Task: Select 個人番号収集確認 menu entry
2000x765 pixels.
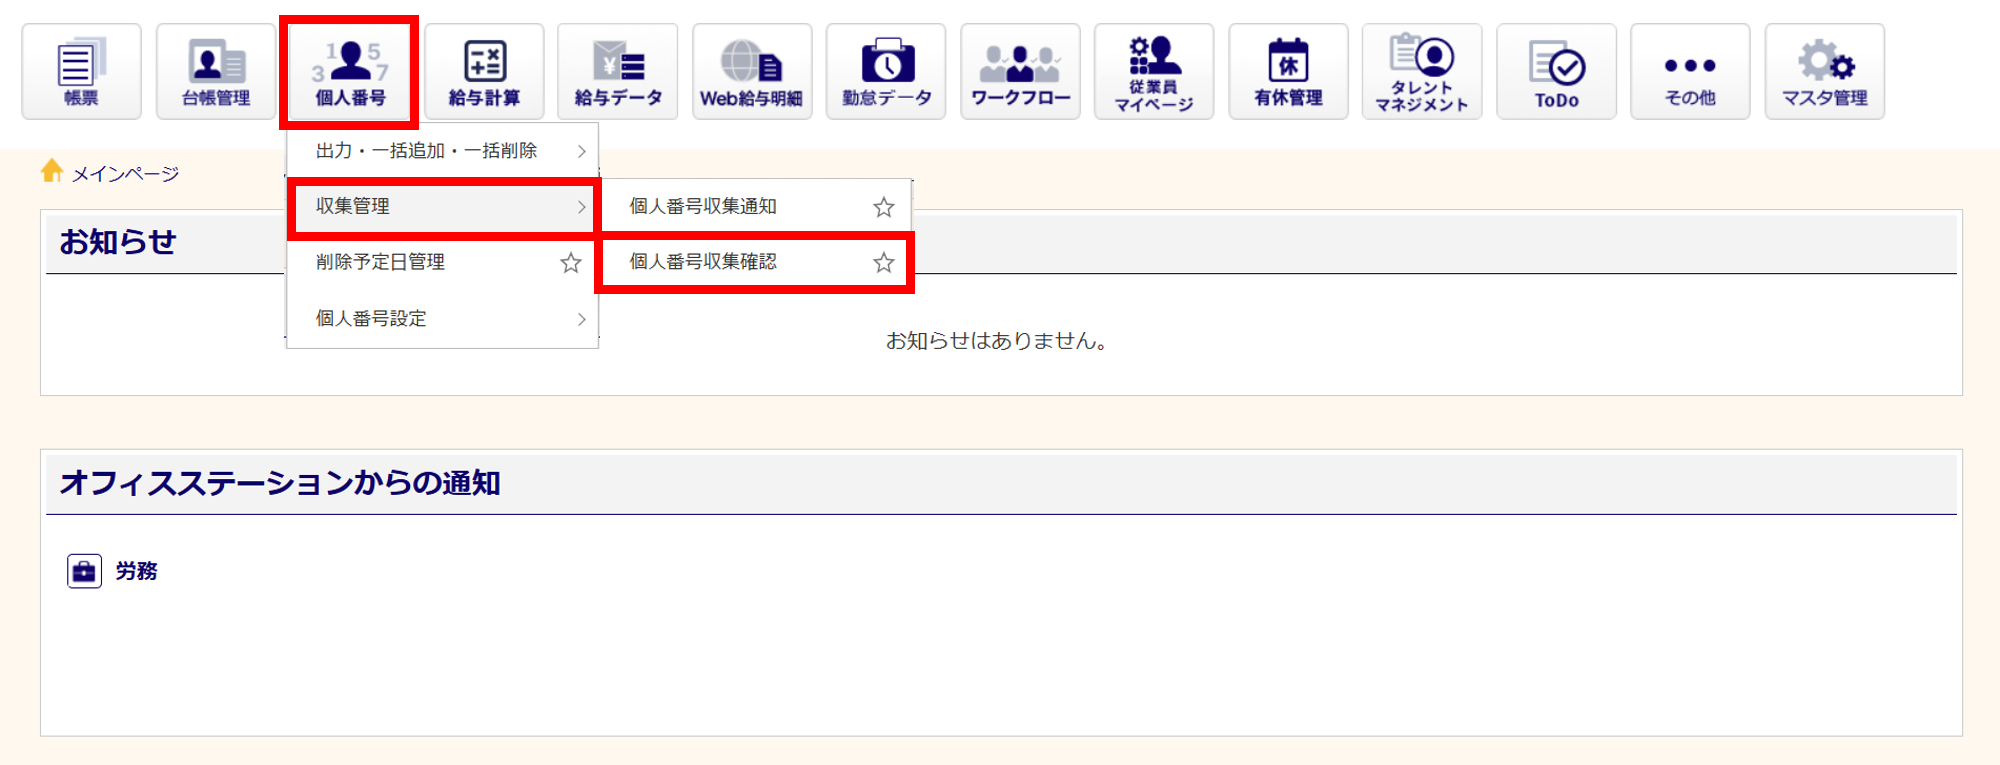Action: click(703, 262)
